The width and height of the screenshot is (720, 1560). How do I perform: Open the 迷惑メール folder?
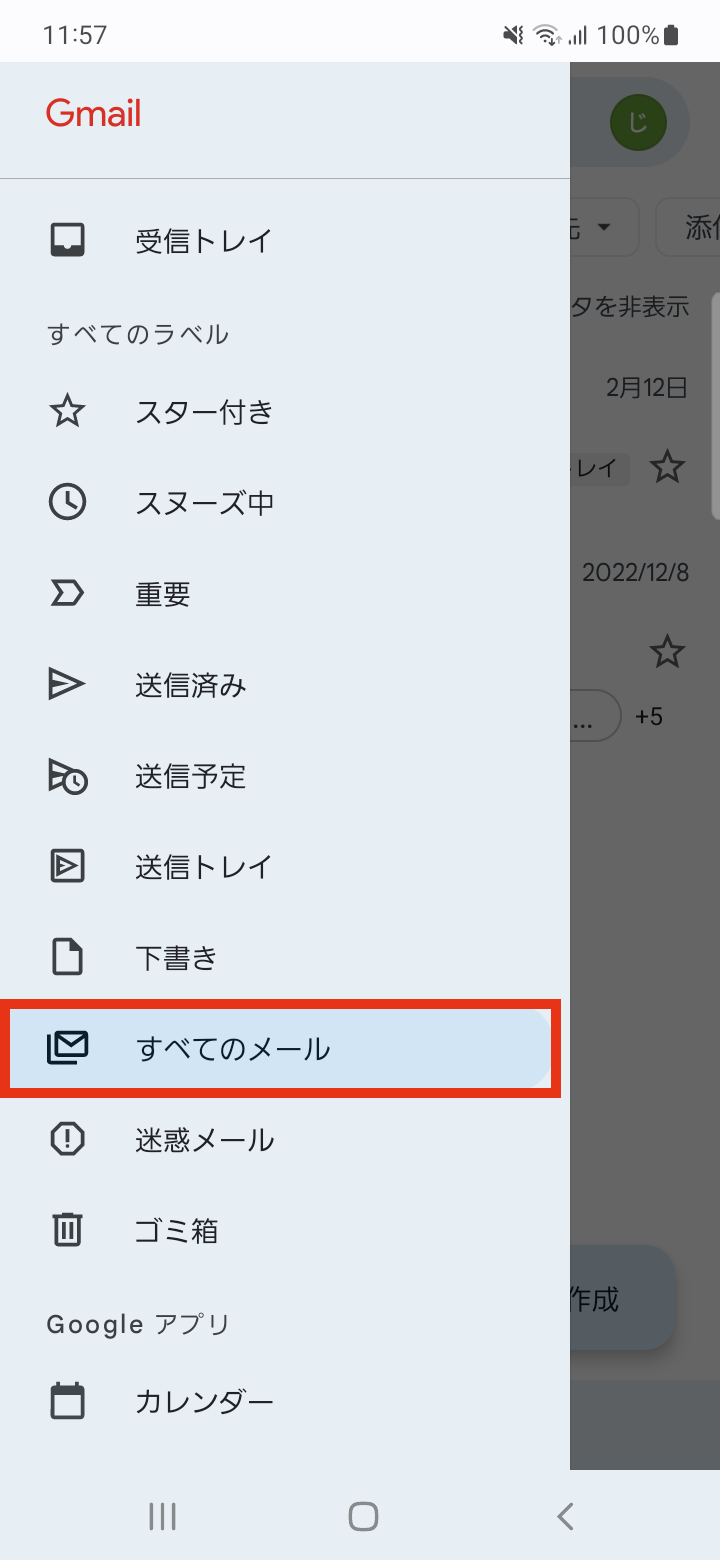(x=285, y=1139)
